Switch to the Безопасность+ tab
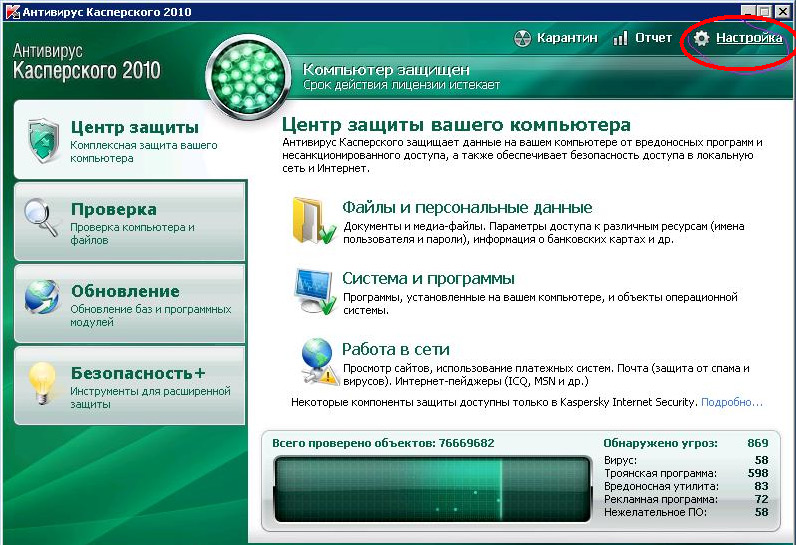This screenshot has height=545, width=796. (130, 386)
